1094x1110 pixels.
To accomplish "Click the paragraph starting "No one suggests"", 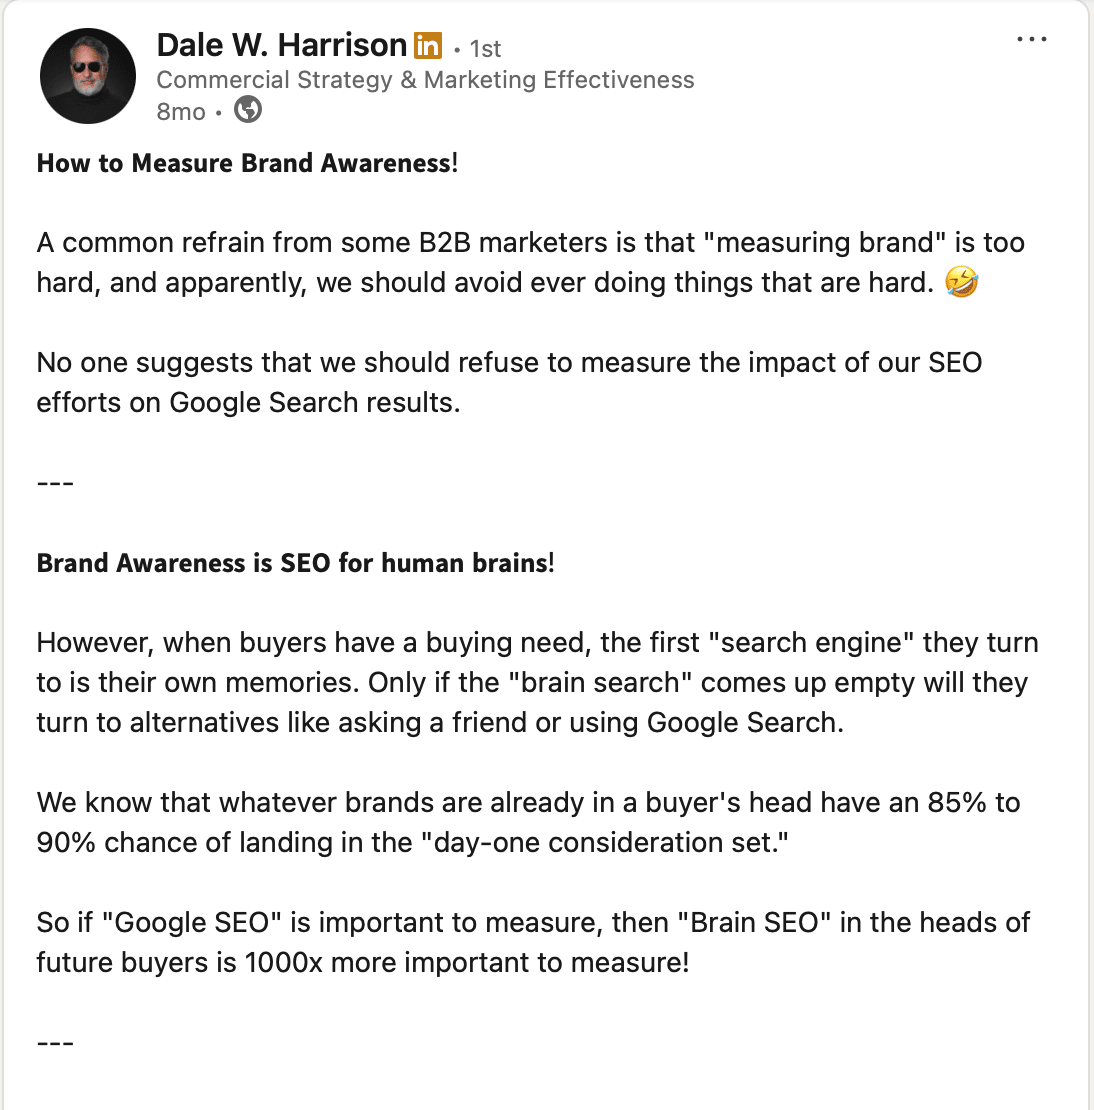I will pos(509,382).
